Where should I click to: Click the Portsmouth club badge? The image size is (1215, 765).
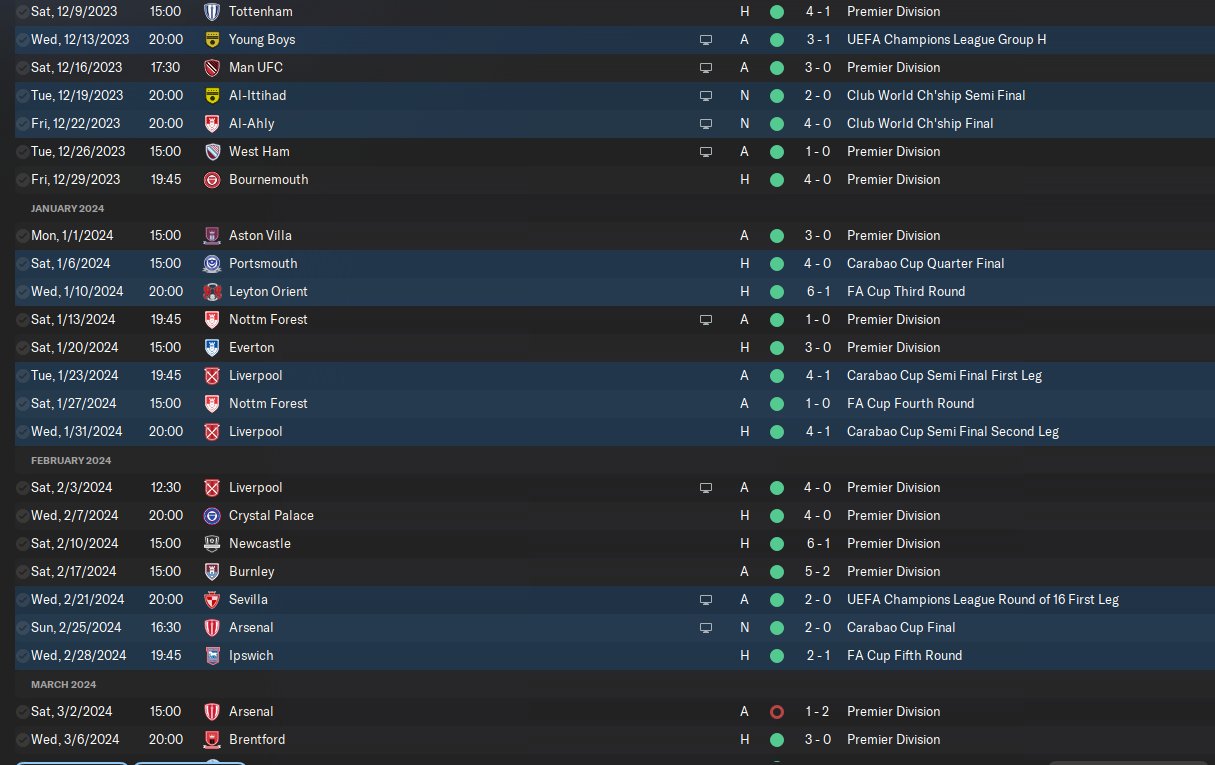point(211,264)
